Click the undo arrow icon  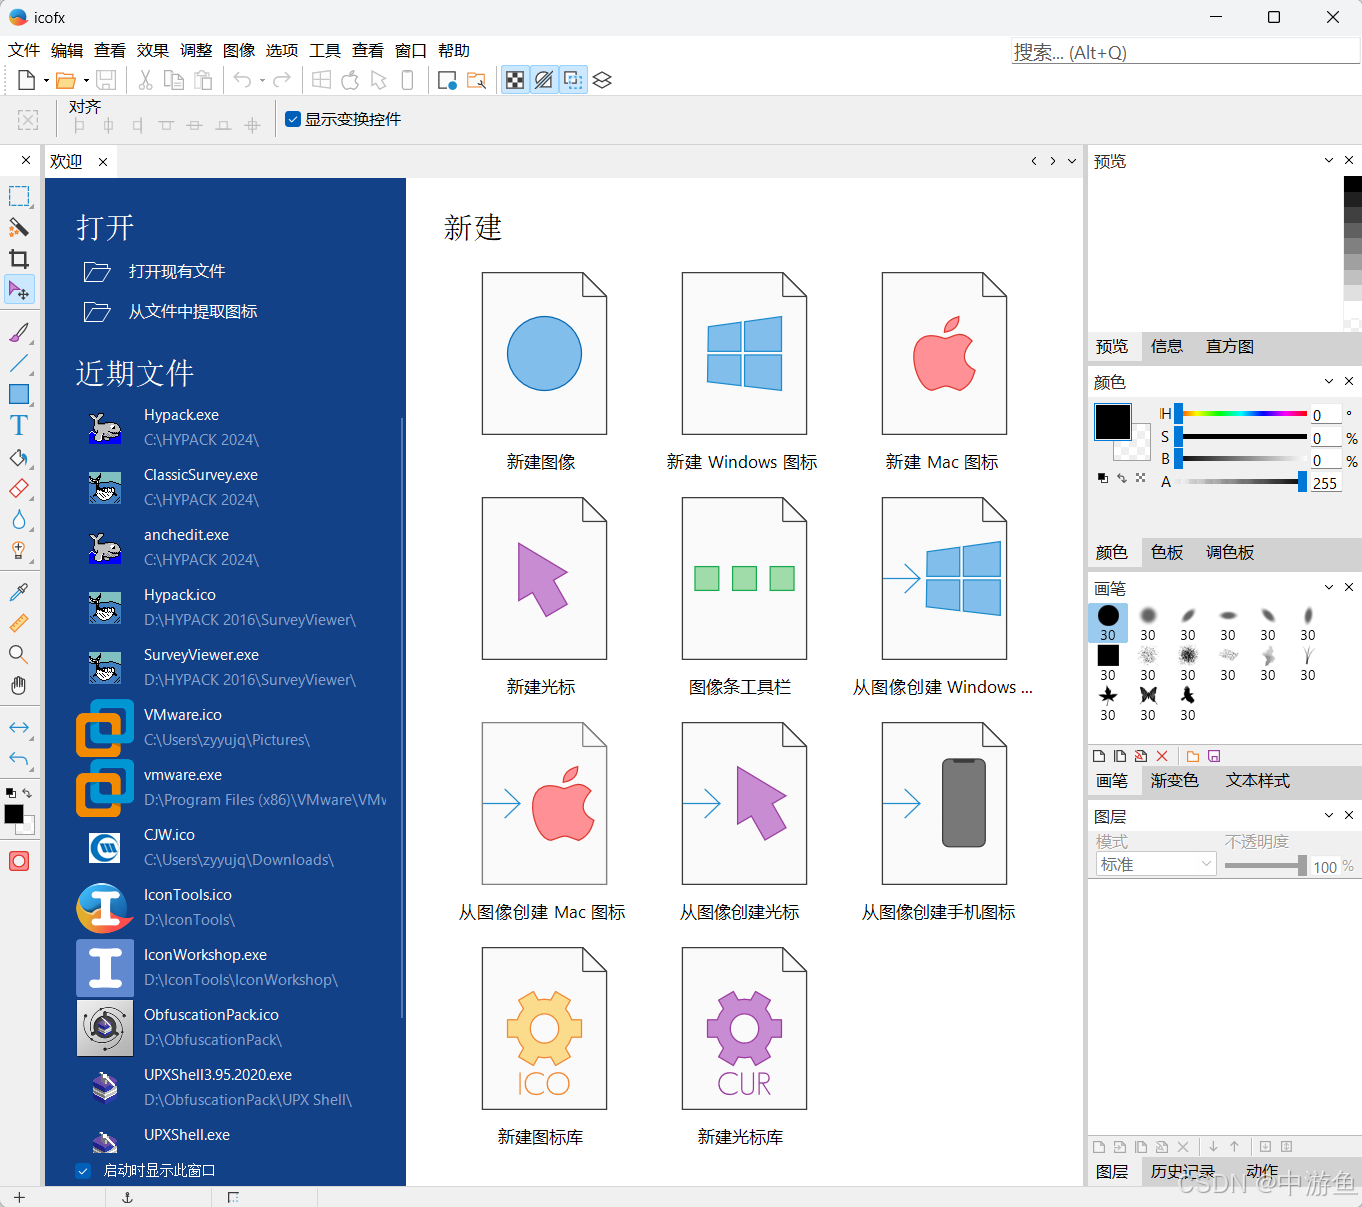pyautogui.click(x=242, y=80)
